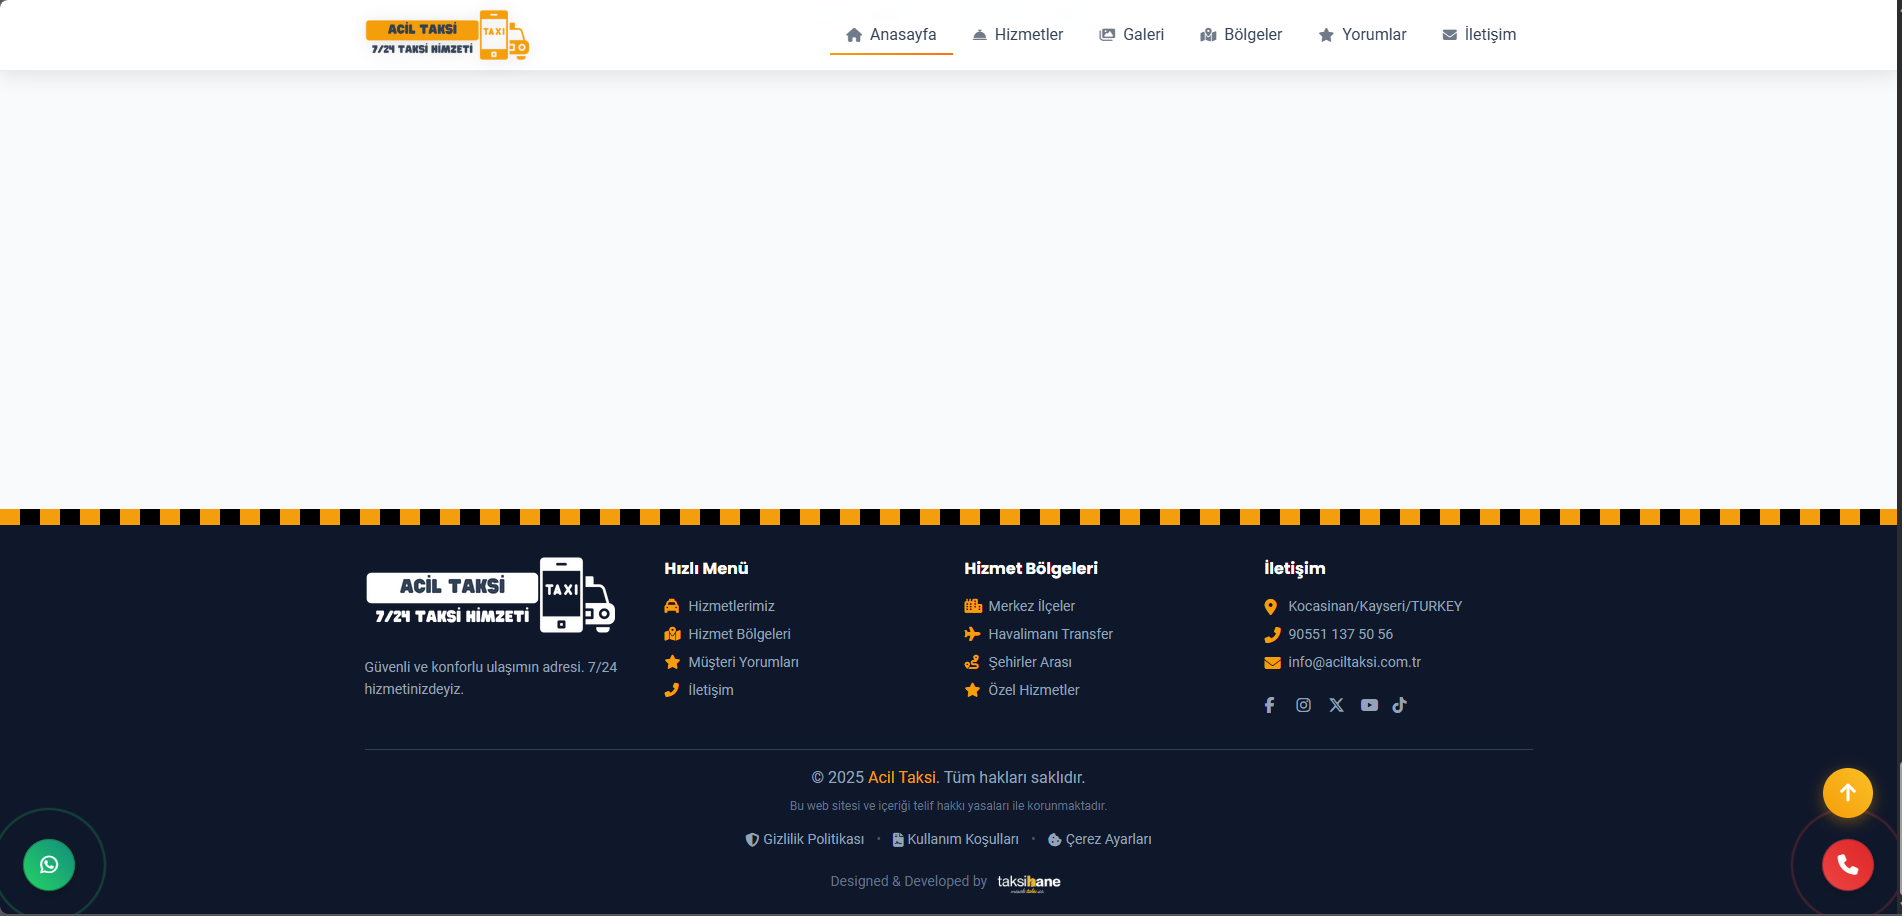Open the Instagram social icon
Screen dimensions: 1902x916
pyautogui.click(x=1303, y=705)
